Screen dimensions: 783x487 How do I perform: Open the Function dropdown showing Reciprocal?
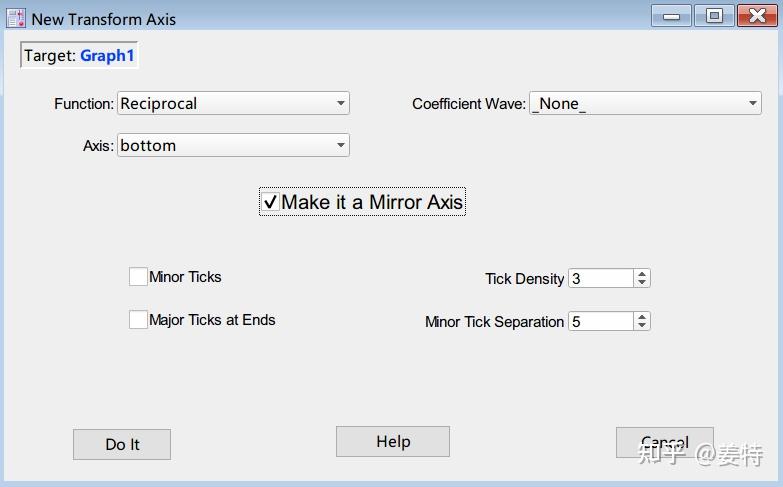(x=233, y=103)
